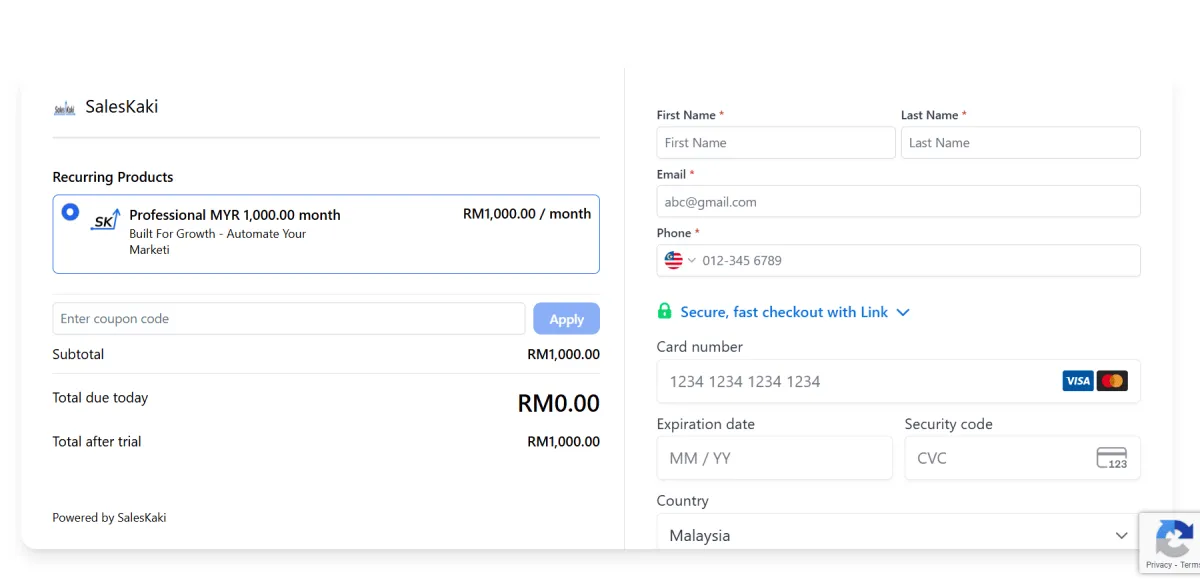The image size is (1200, 587).
Task: Click the Visa card icon
Action: 1077,381
